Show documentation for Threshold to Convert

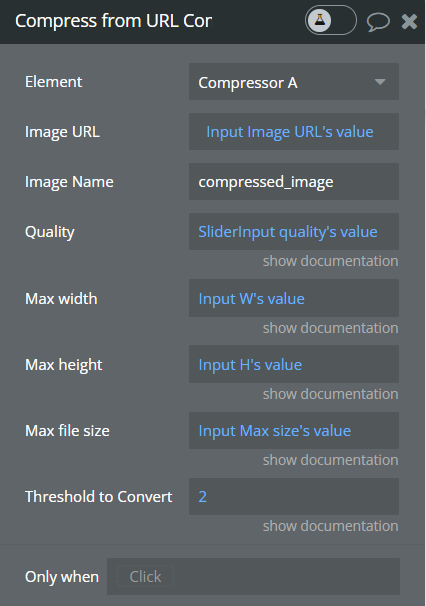point(331,526)
